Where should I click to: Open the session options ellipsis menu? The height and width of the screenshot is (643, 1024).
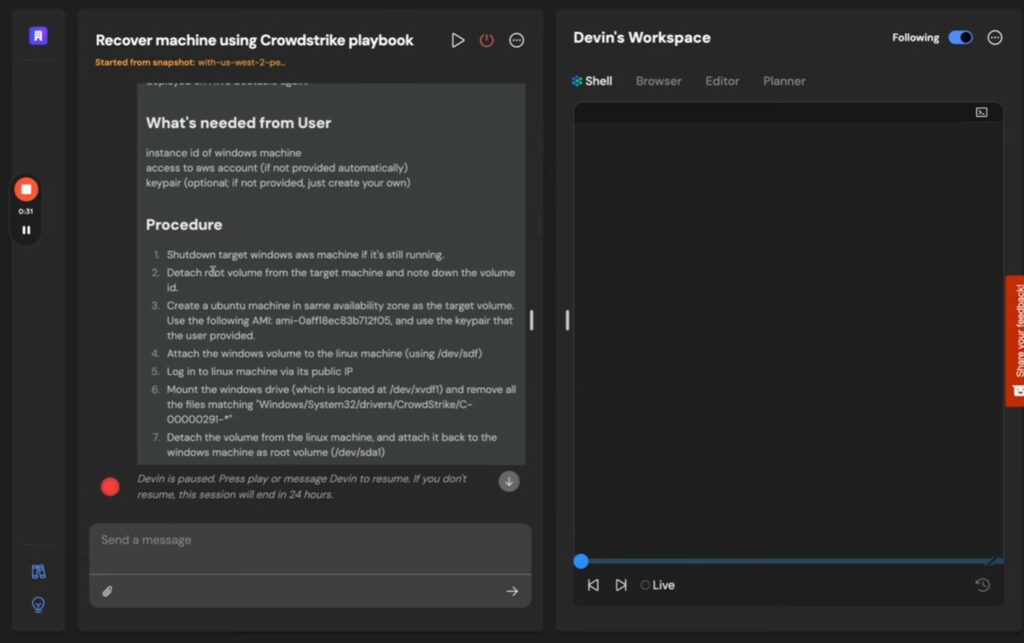(517, 40)
